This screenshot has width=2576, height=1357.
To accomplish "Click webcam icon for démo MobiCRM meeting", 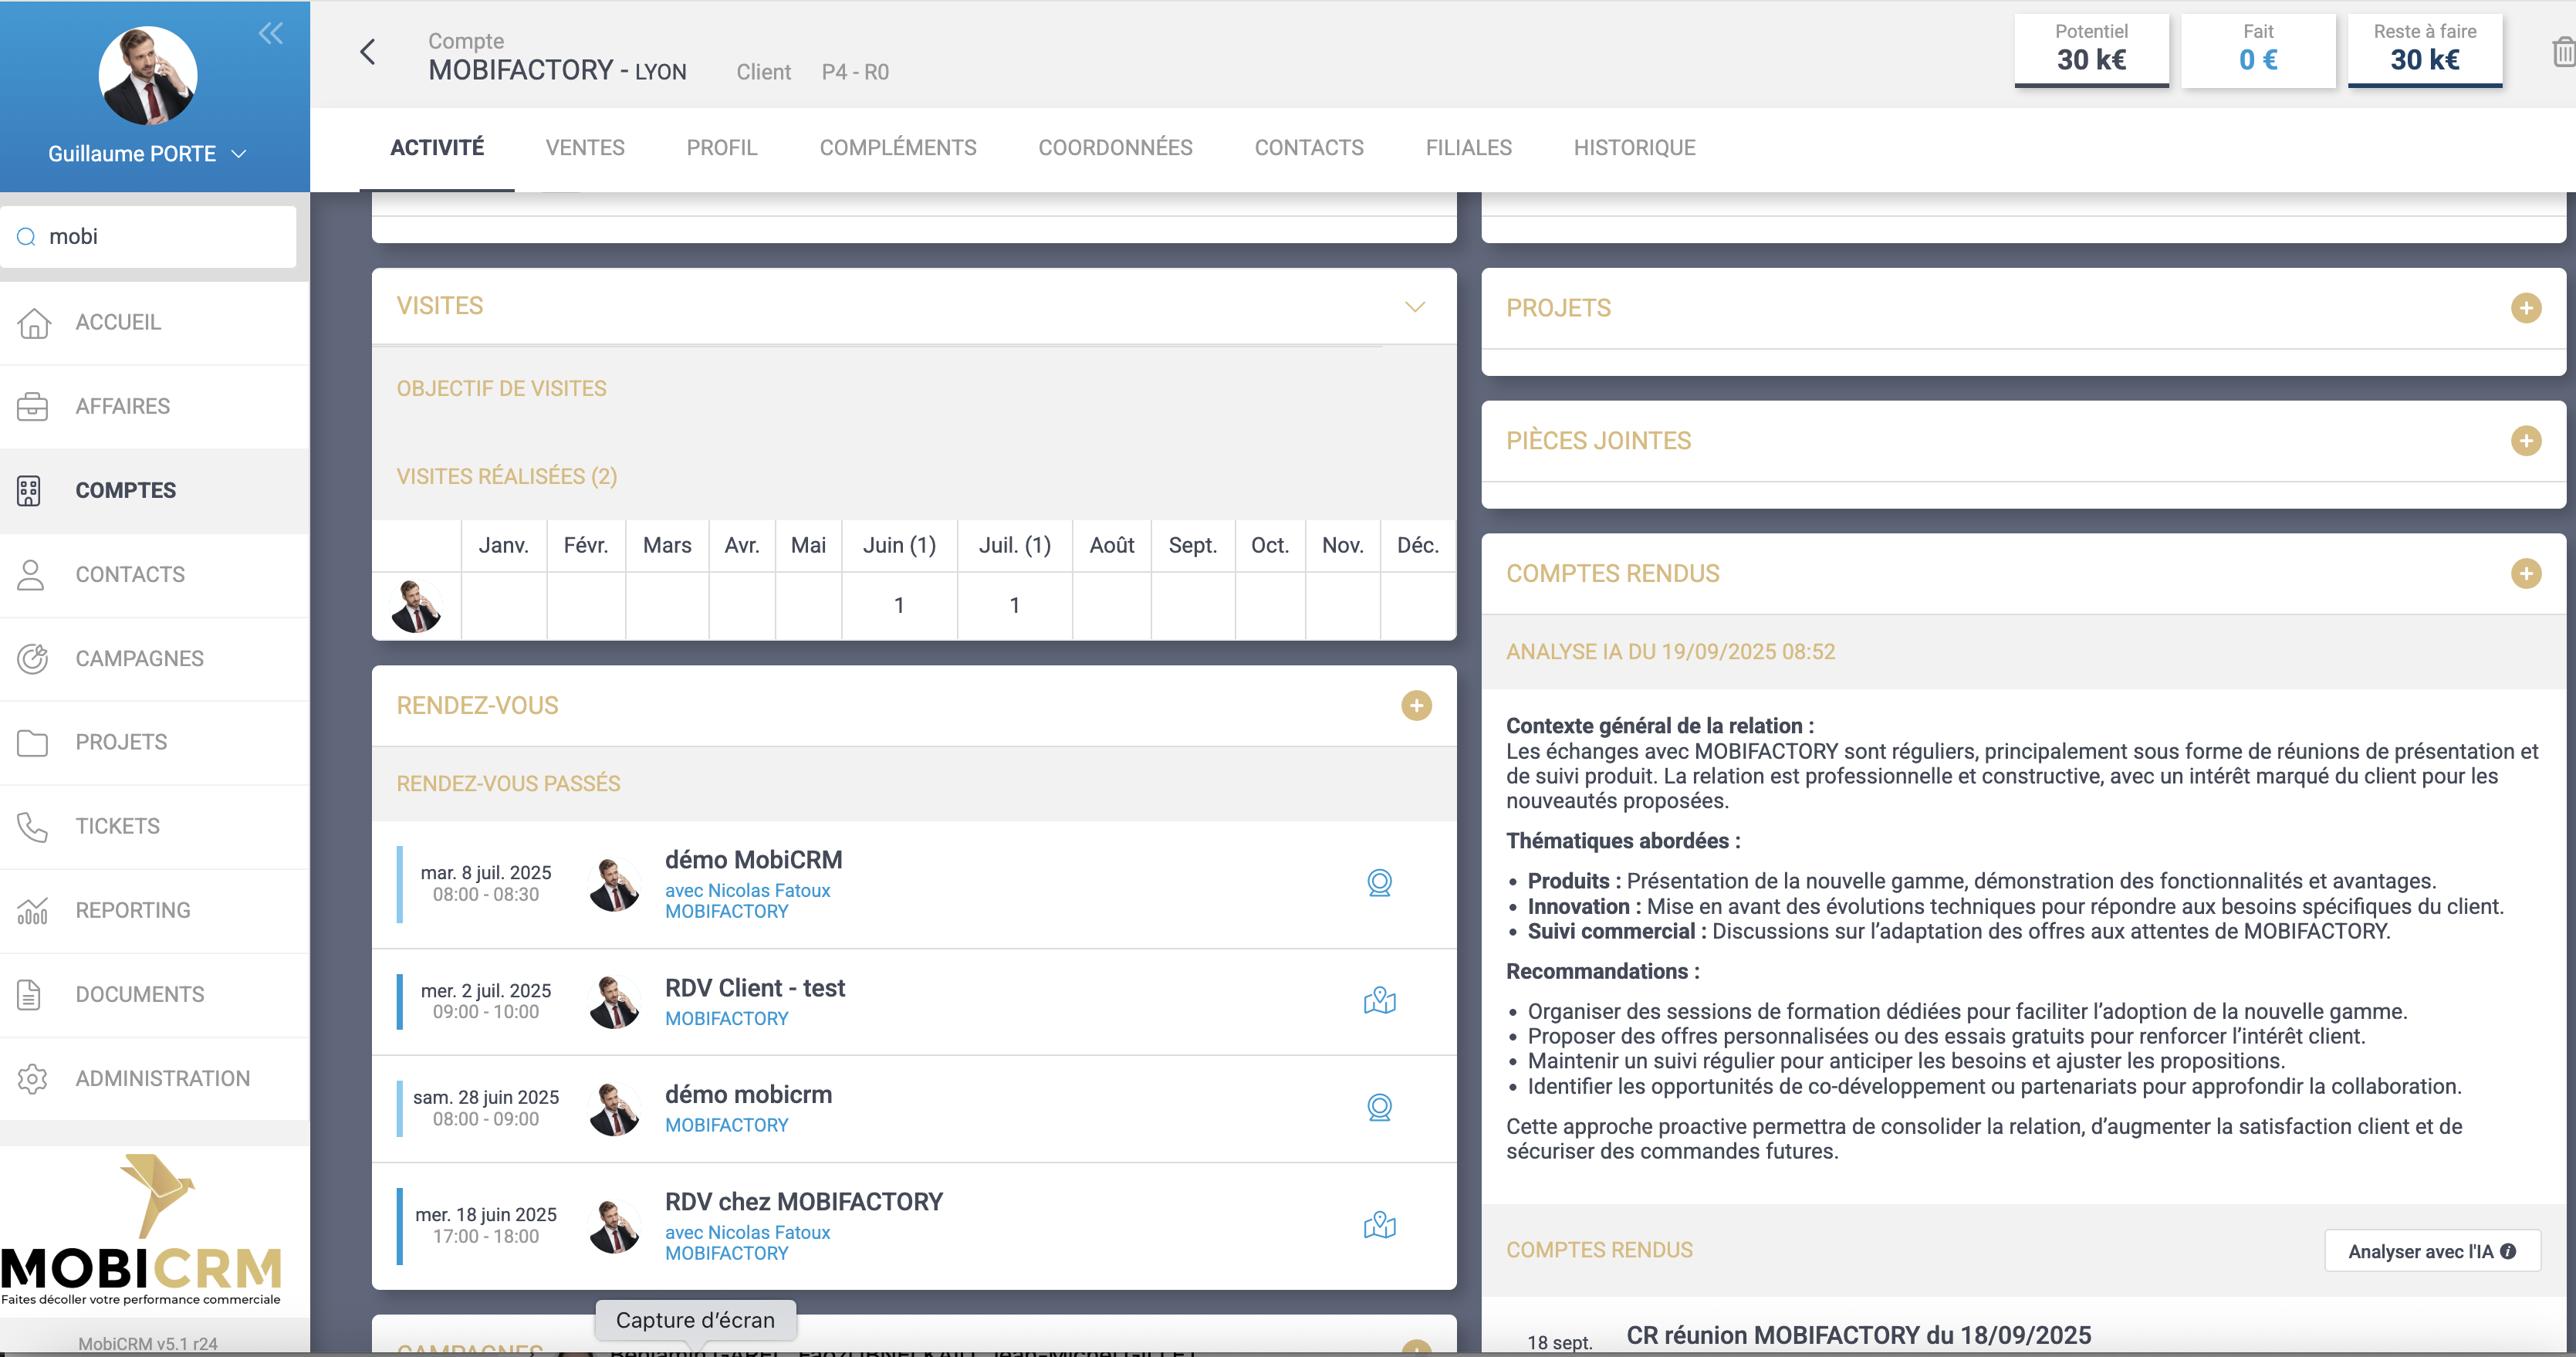I will pyautogui.click(x=1379, y=883).
